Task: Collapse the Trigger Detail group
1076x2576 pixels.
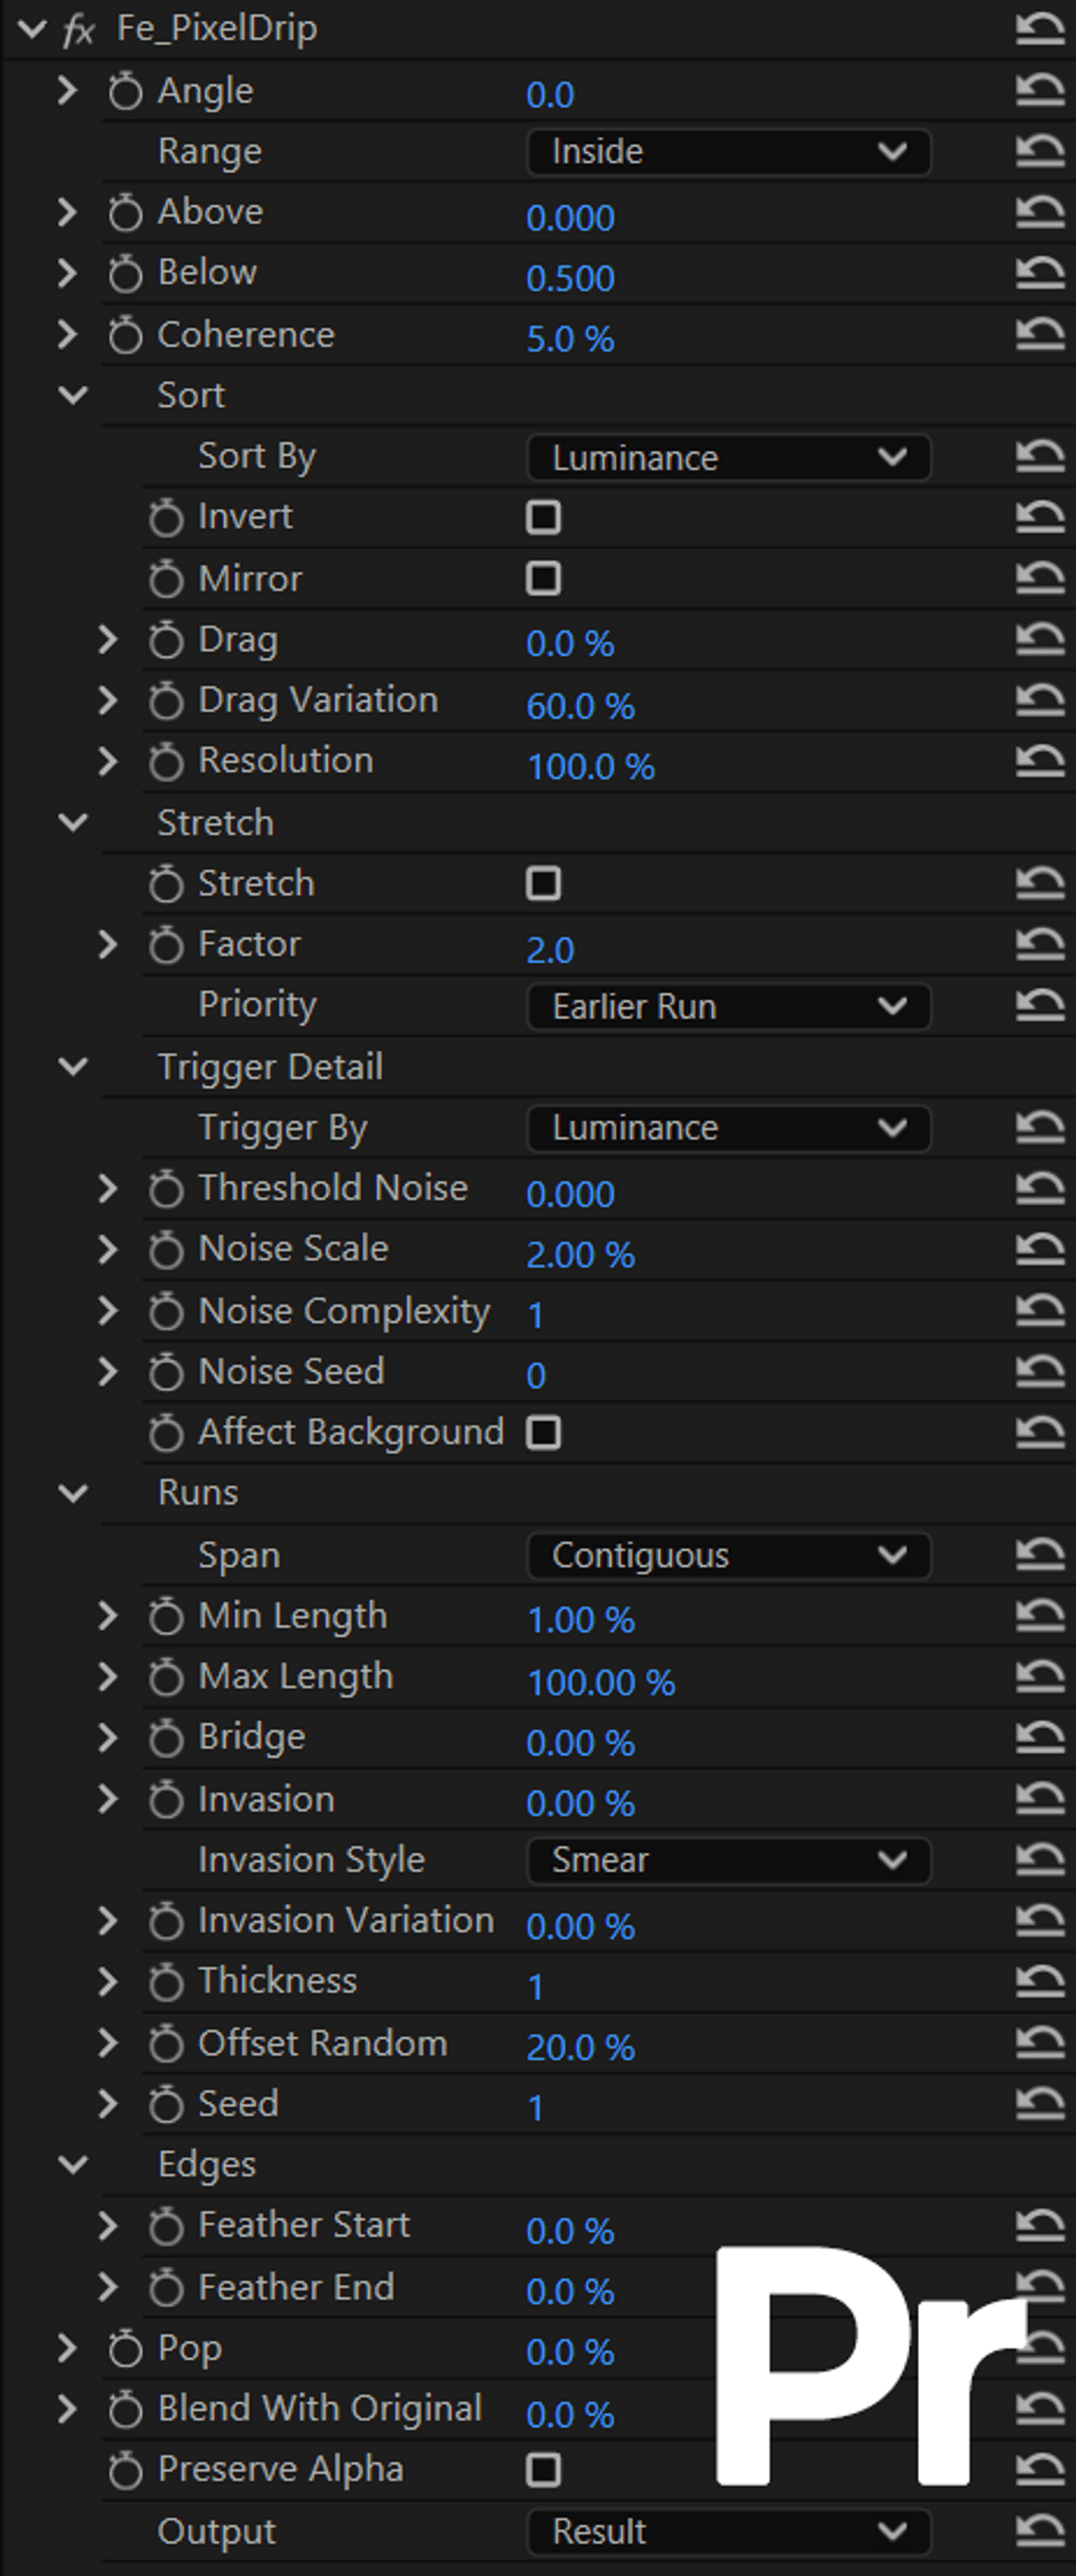Action: 73,1067
